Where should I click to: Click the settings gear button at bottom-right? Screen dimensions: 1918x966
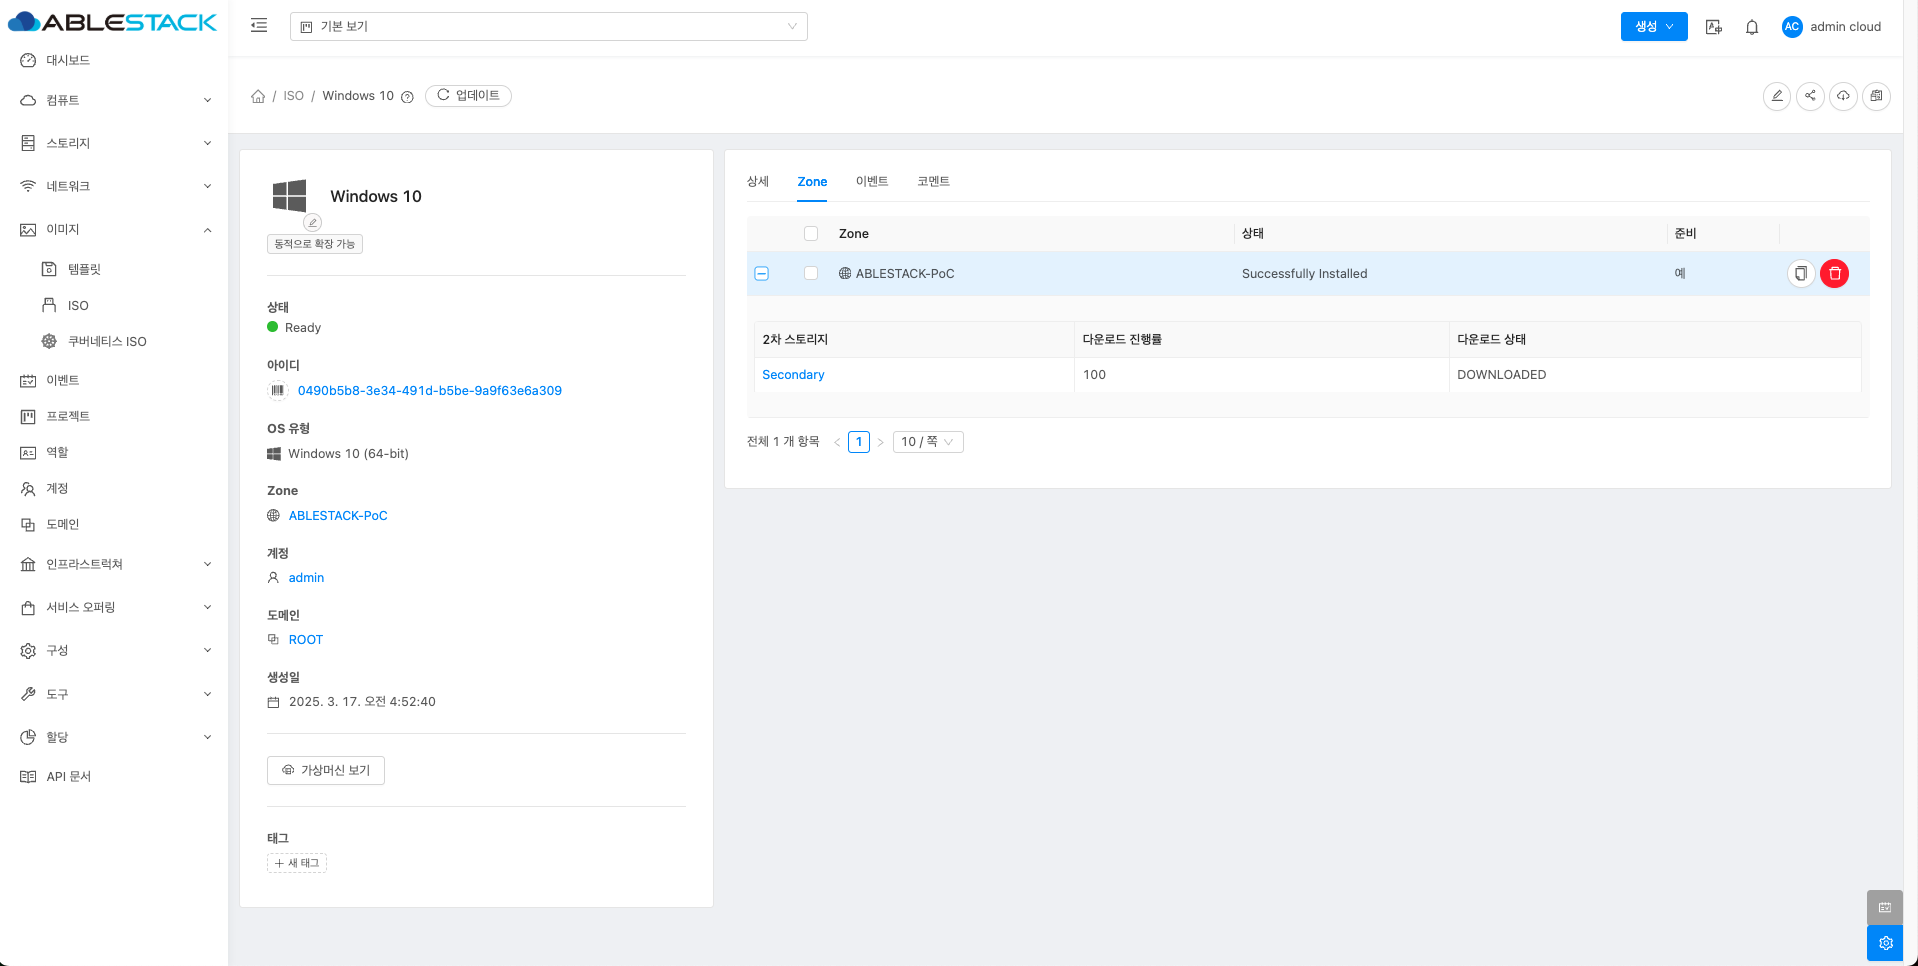tap(1885, 943)
